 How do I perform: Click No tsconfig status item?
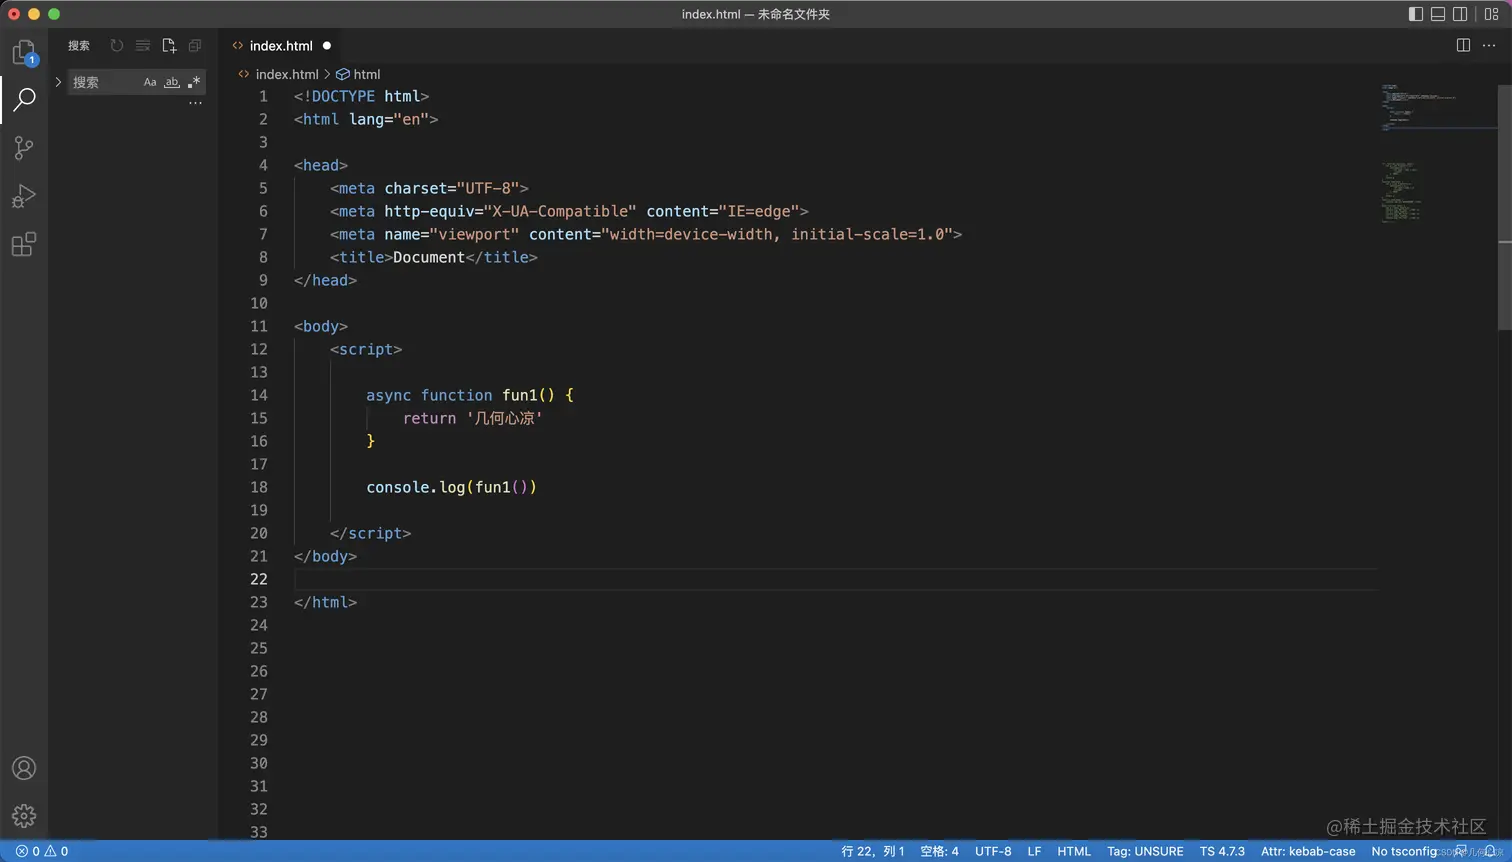[x=1404, y=851]
